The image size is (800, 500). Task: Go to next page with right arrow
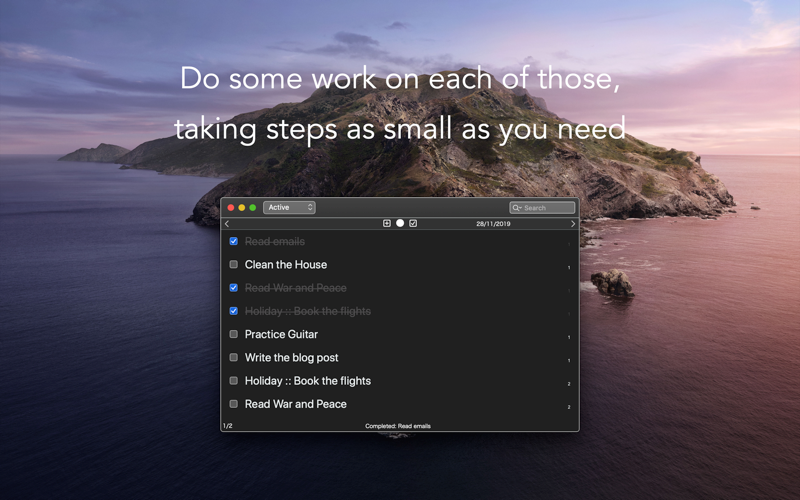click(x=573, y=224)
